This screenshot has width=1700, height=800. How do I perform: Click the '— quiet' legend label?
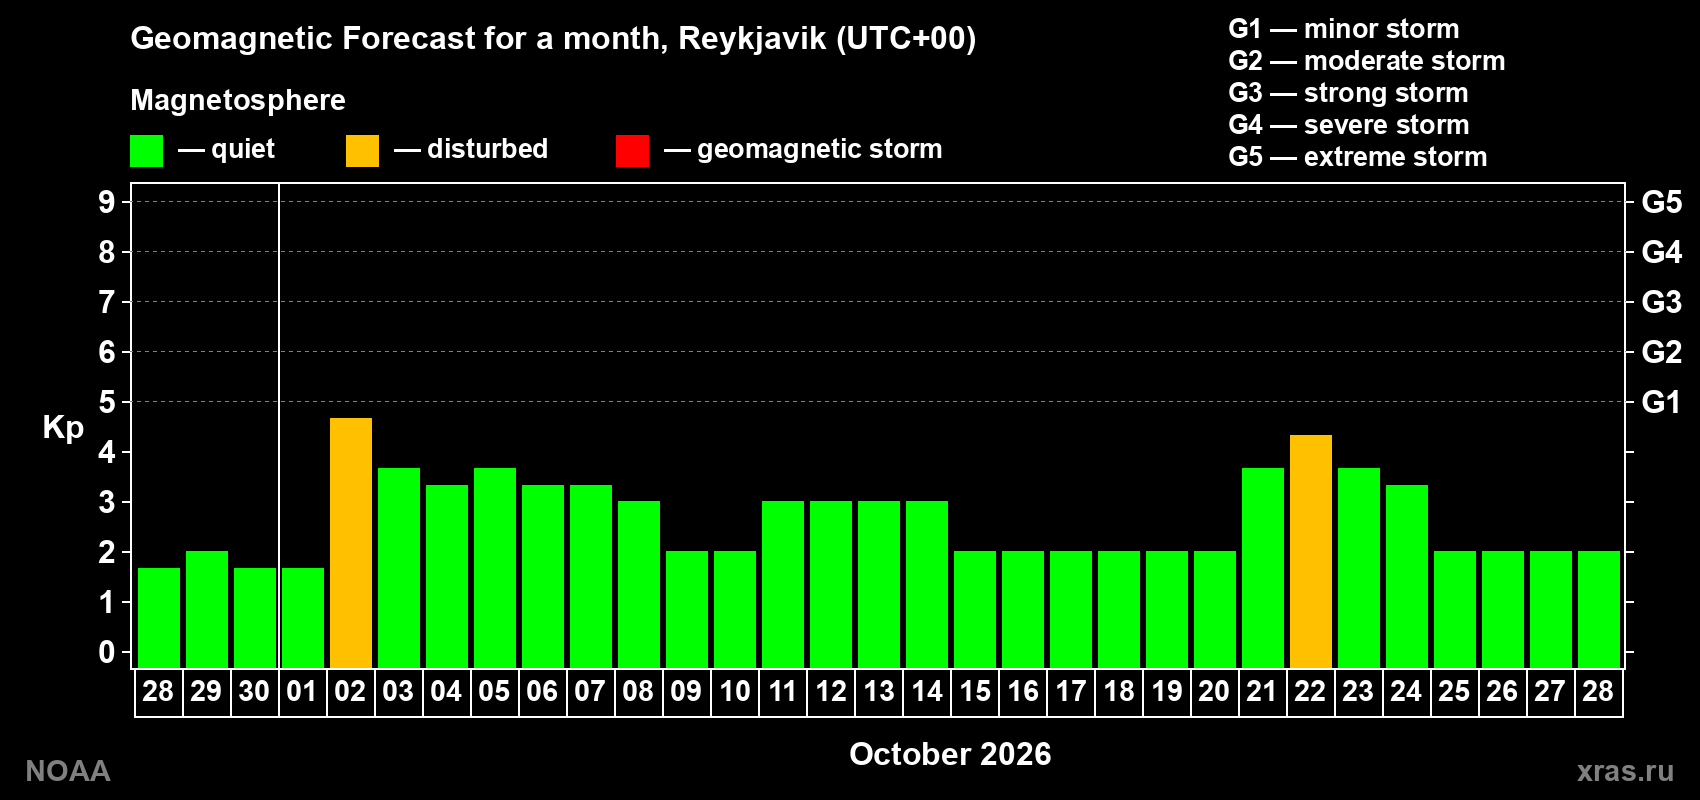point(226,149)
